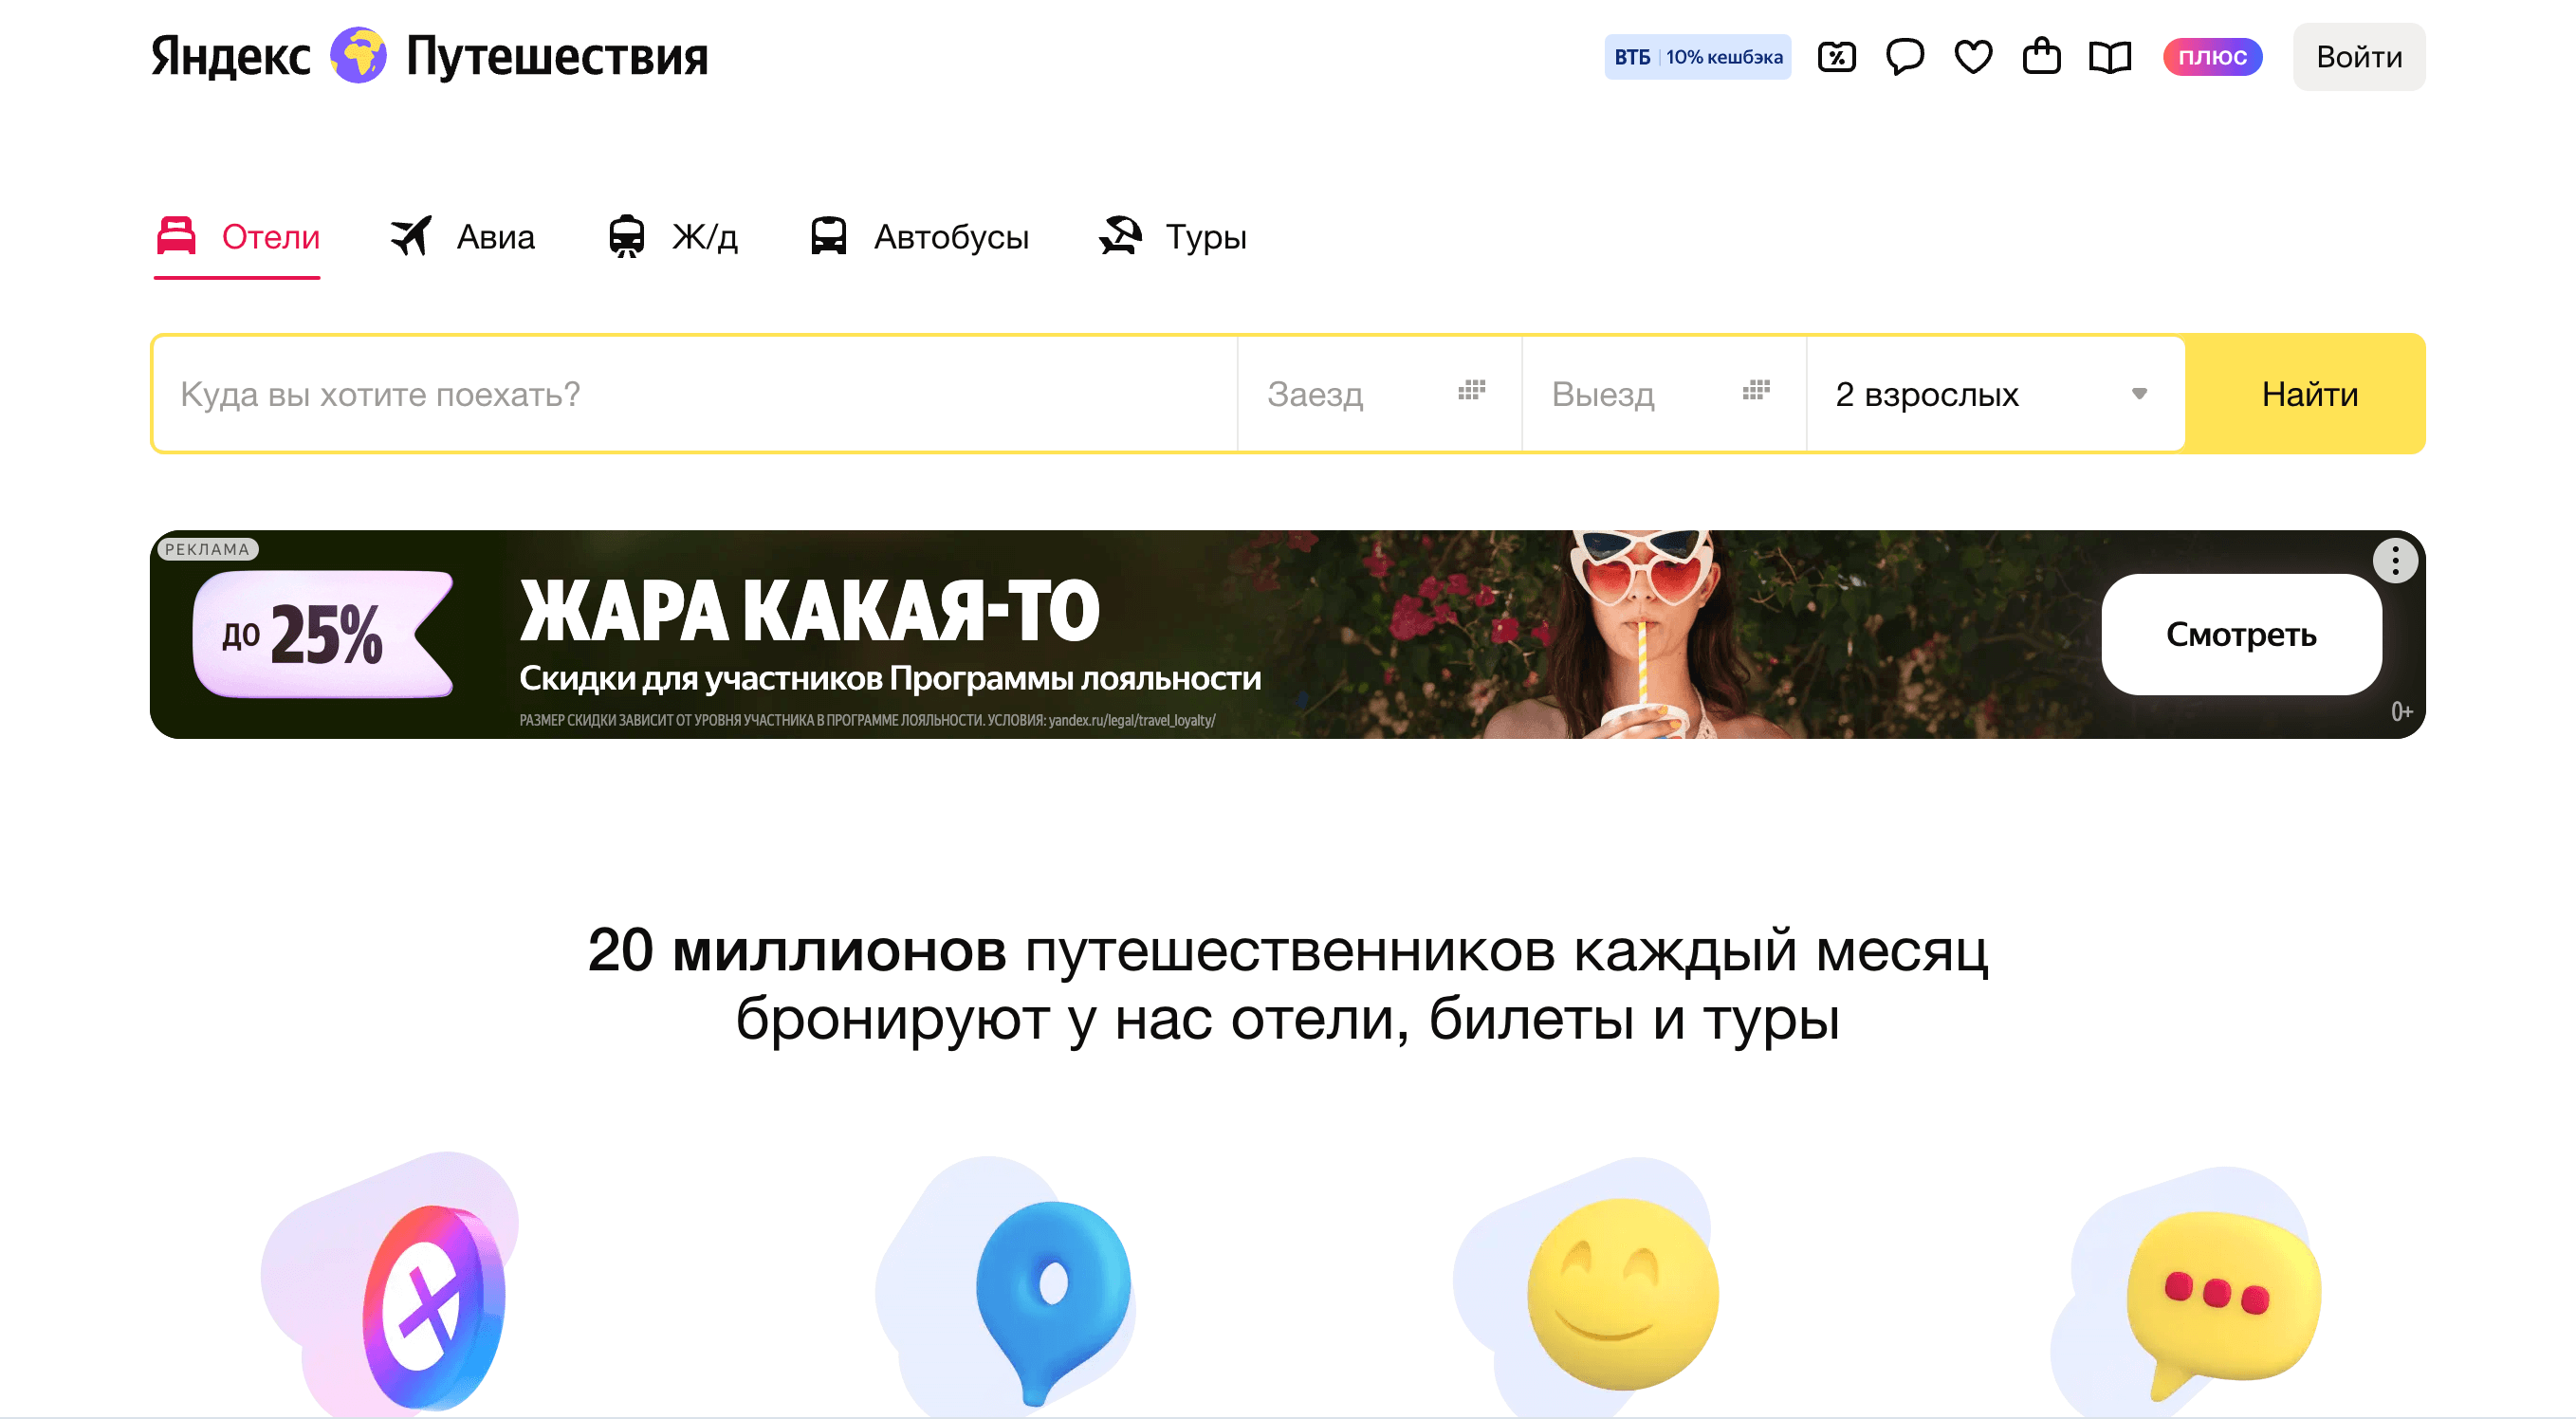Click the Выезд calendar grid icon
Viewport: 2576px width, 1419px height.
click(1755, 390)
